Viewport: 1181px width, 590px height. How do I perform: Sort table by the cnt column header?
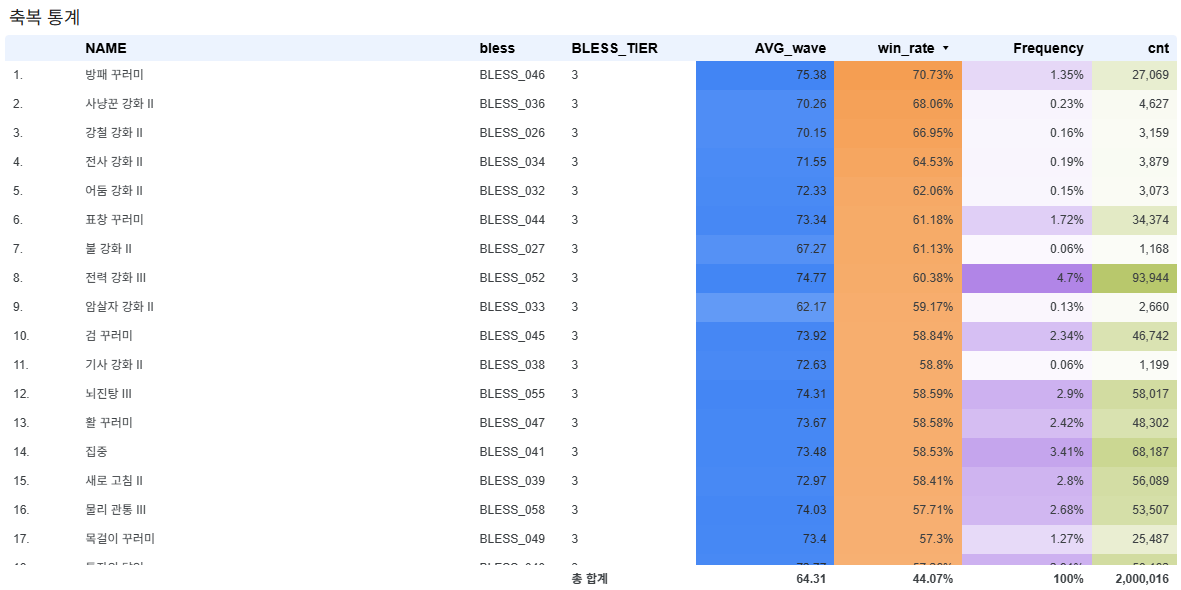(x=1158, y=48)
